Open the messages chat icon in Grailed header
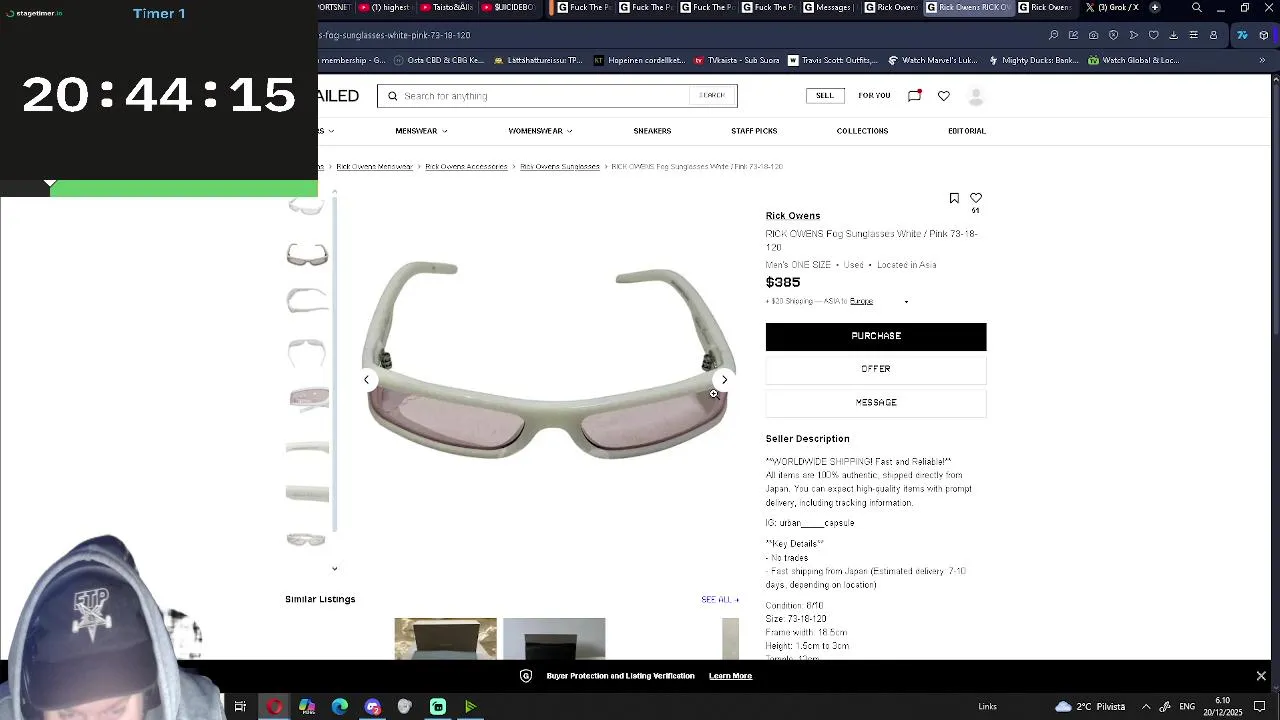The height and width of the screenshot is (720, 1280). point(914,95)
